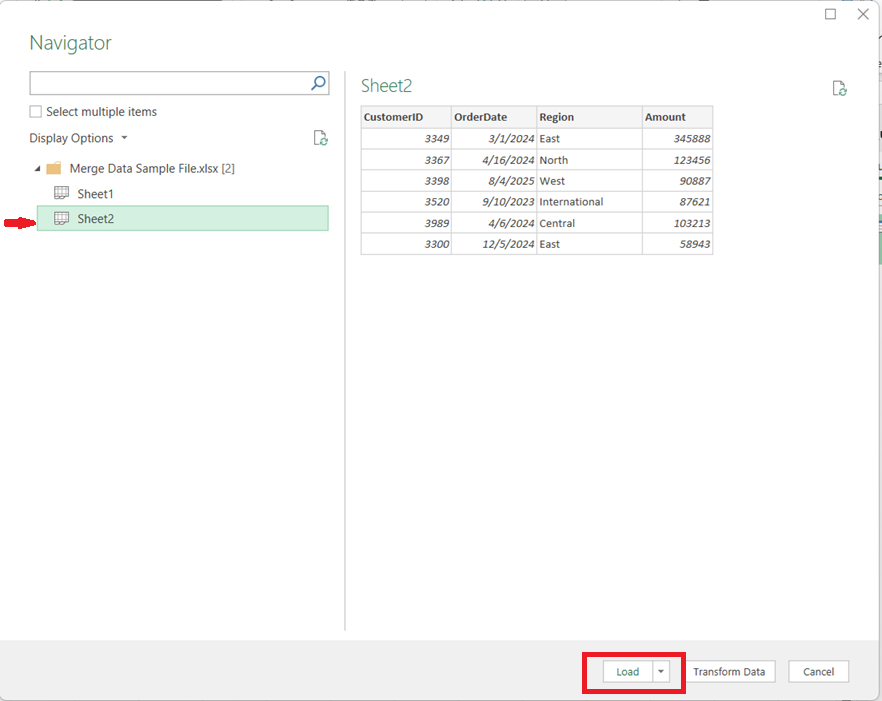This screenshot has width=882, height=701.
Task: Click the International region cell
Action: (x=590, y=201)
